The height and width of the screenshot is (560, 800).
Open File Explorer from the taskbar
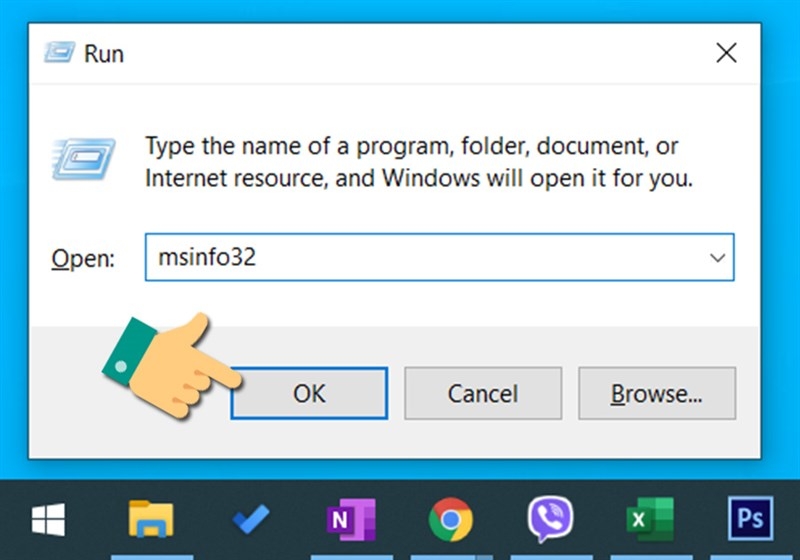click(x=152, y=519)
